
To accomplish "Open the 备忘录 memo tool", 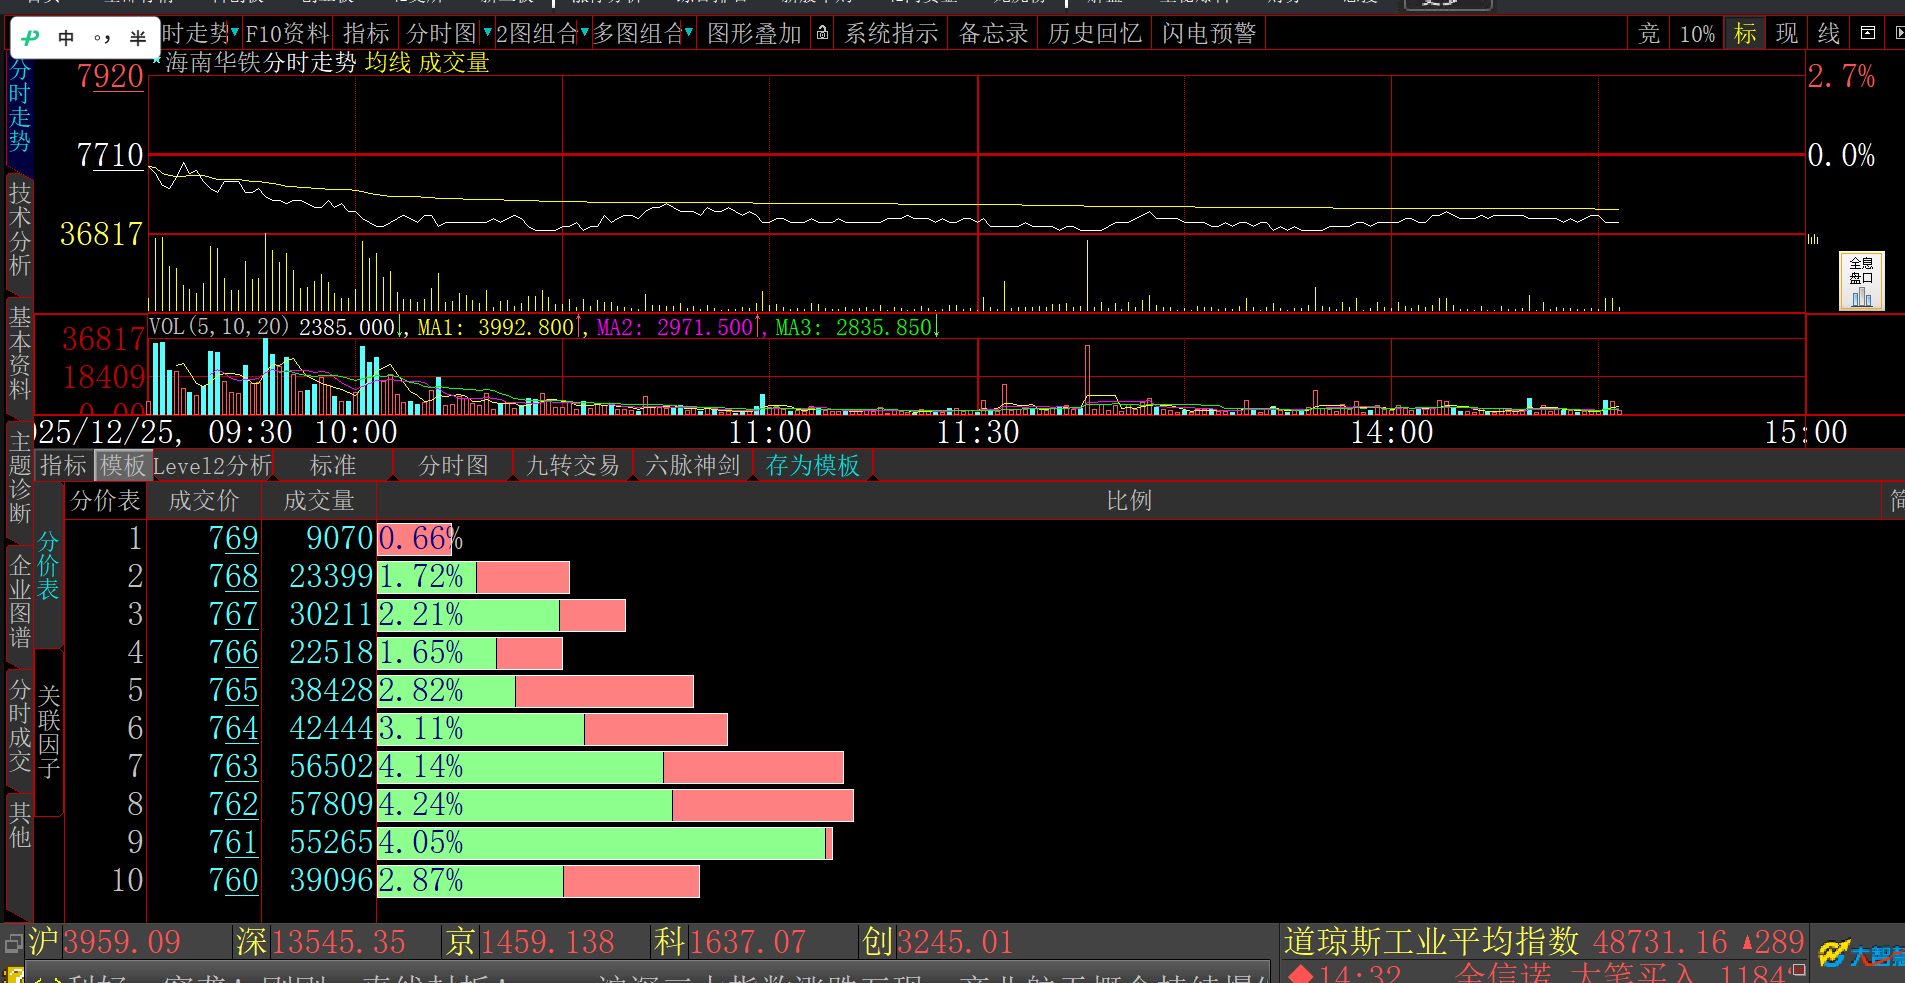I will (993, 34).
